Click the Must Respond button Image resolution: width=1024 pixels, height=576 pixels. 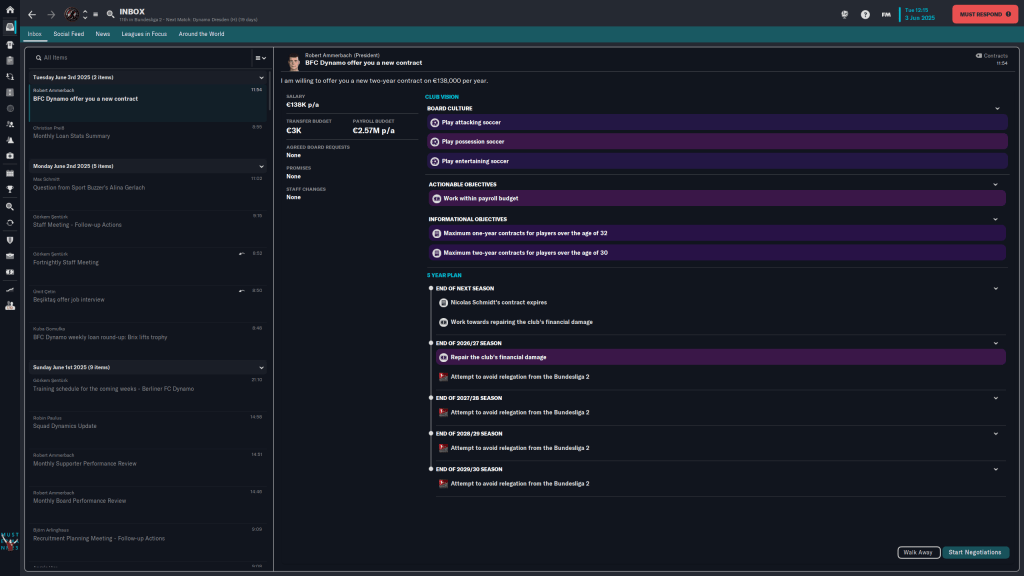(x=984, y=14)
